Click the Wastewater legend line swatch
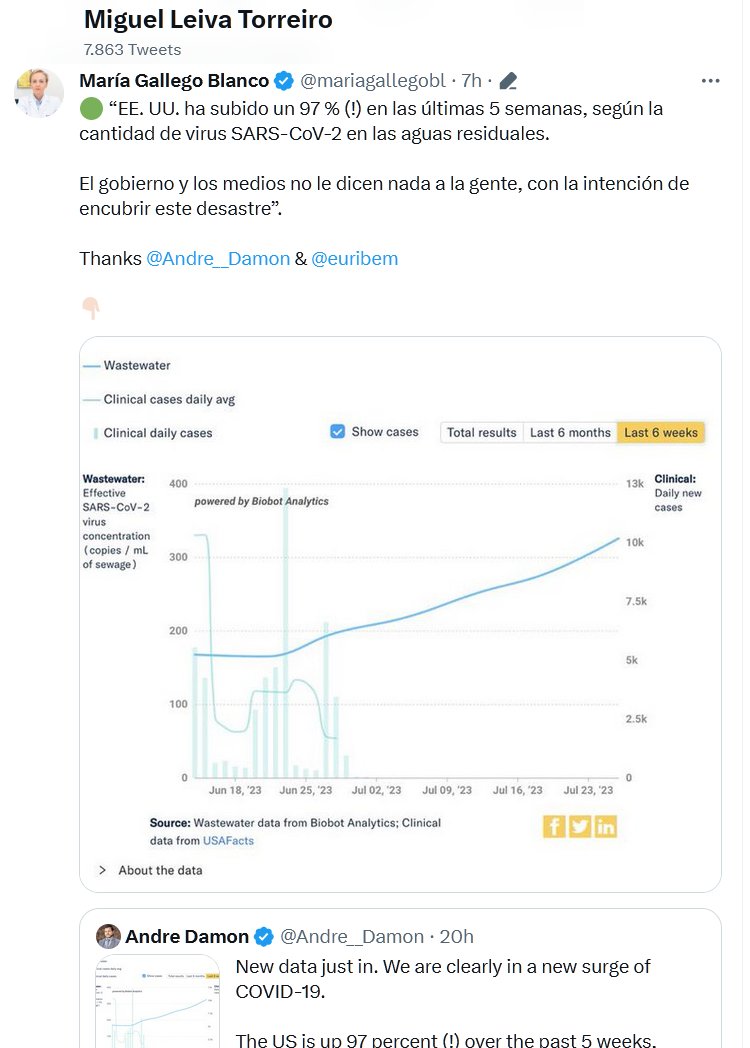The width and height of the screenshot is (750, 1048). coord(90,366)
